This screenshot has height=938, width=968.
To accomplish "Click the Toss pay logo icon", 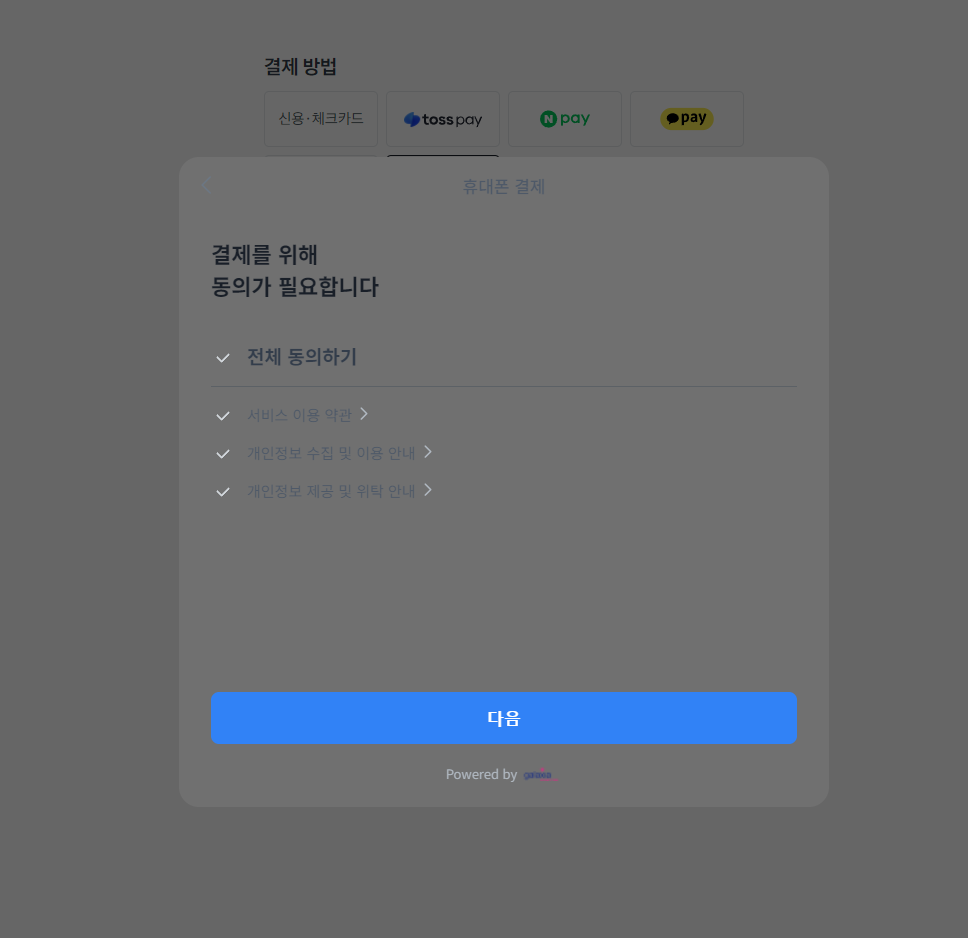I will 412,119.
